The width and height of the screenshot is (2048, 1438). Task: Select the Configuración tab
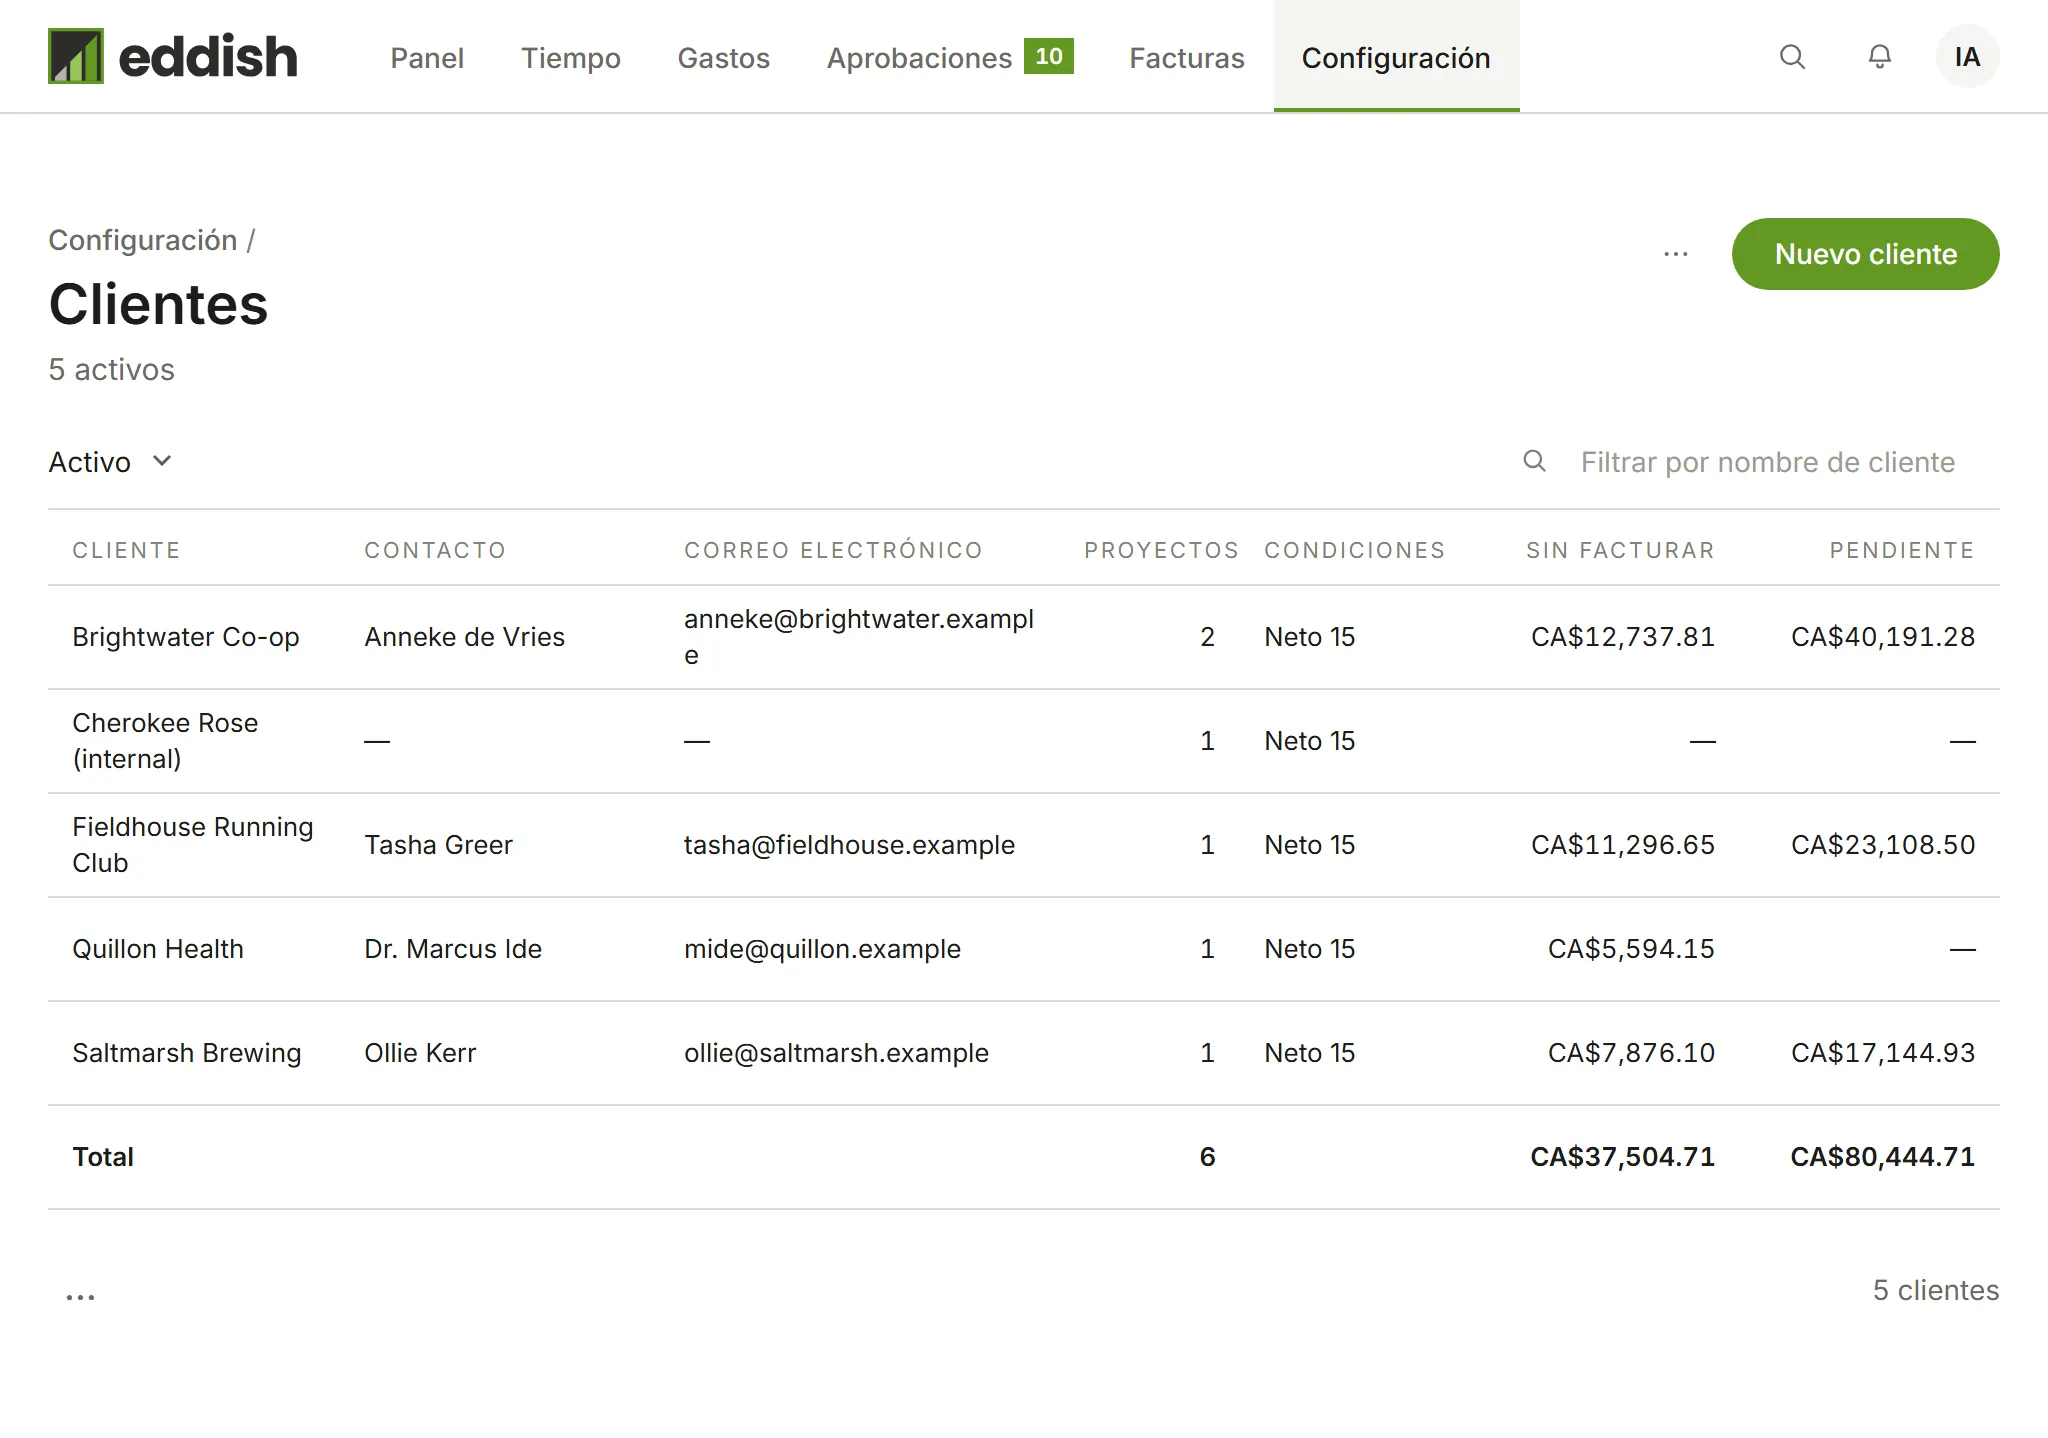[x=1396, y=58]
